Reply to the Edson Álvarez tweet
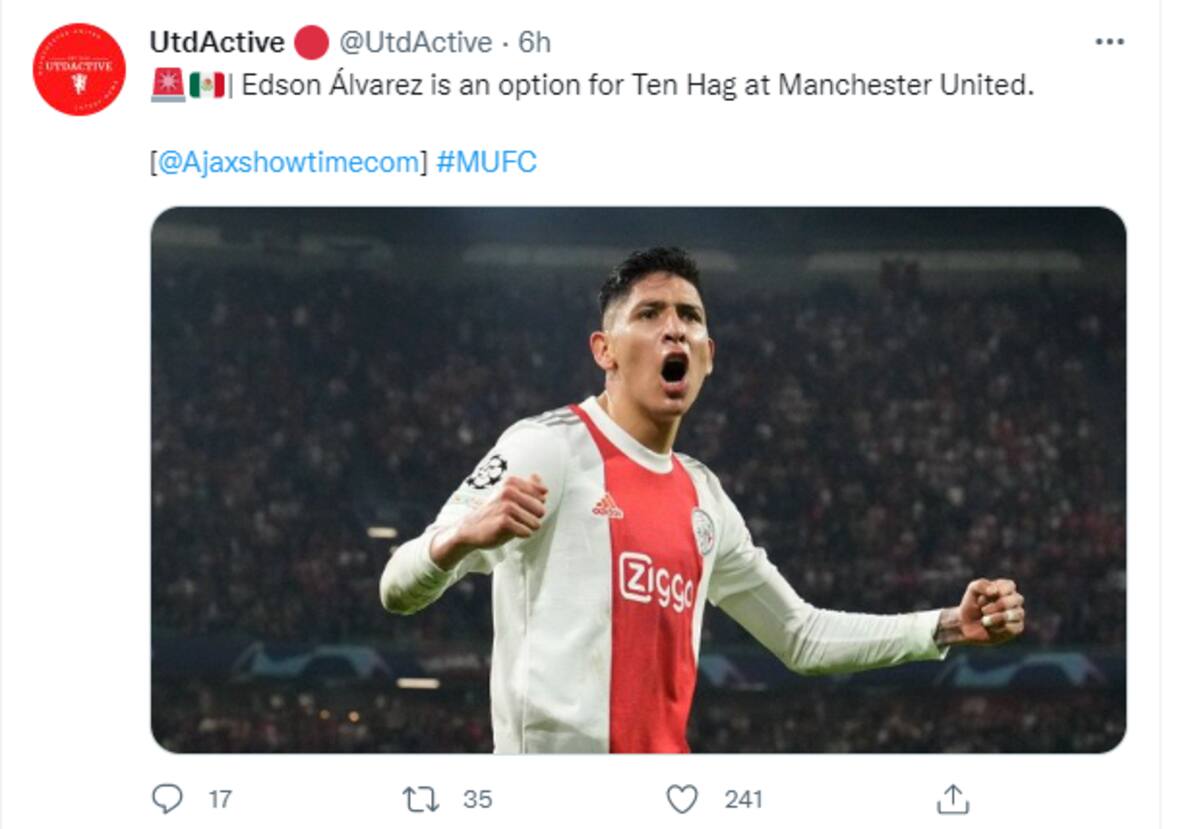This screenshot has width=1200, height=829. click(x=167, y=798)
